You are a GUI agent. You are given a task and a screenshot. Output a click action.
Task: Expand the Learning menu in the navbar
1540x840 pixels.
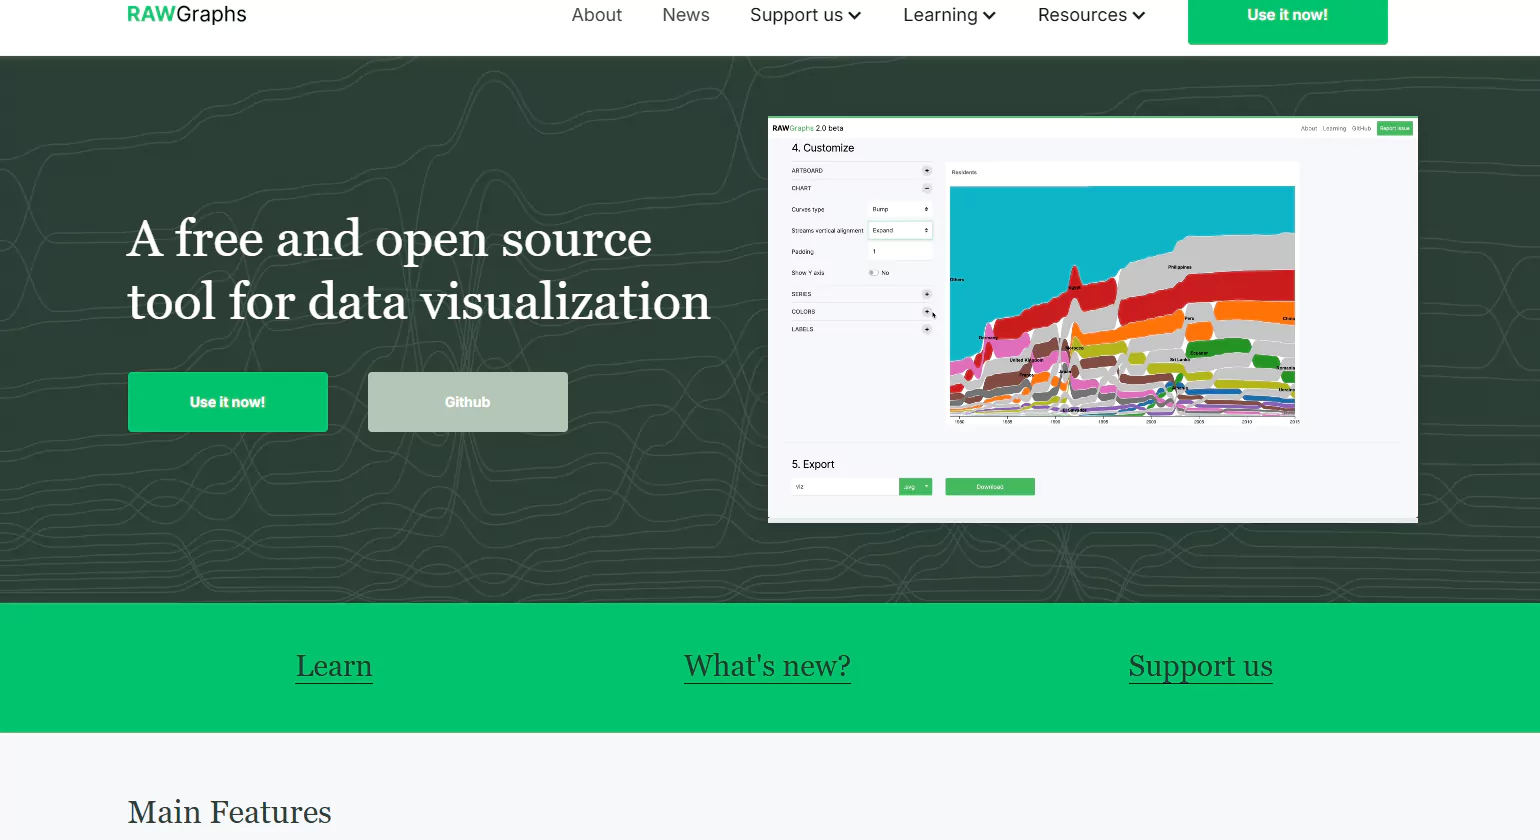coord(949,15)
